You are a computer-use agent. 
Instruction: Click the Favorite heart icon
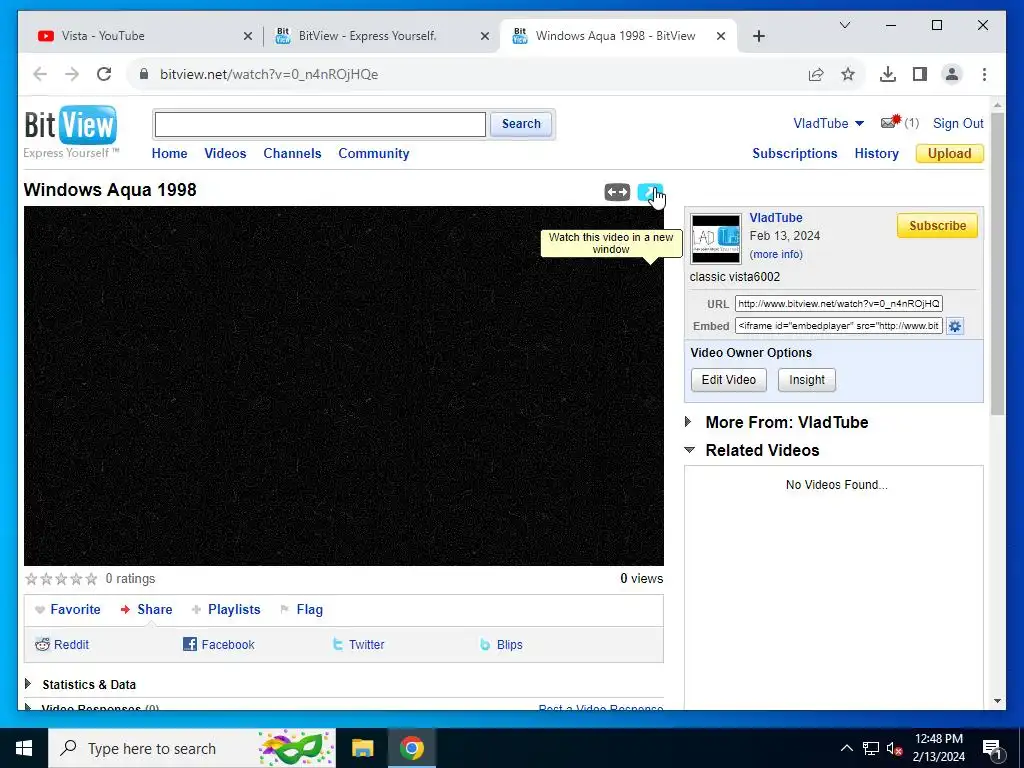coord(40,610)
